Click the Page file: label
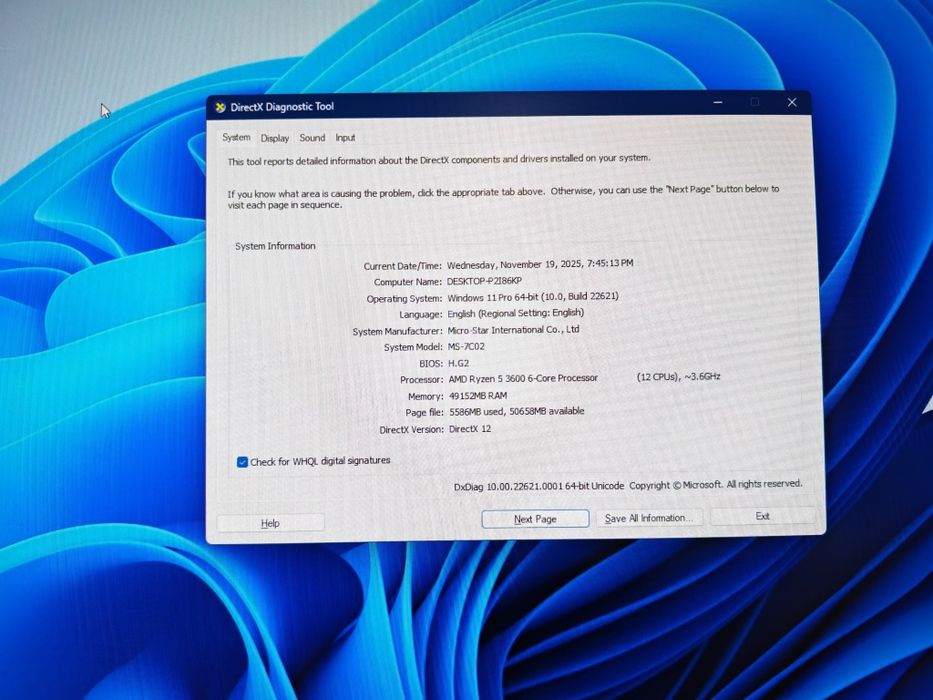 [425, 413]
